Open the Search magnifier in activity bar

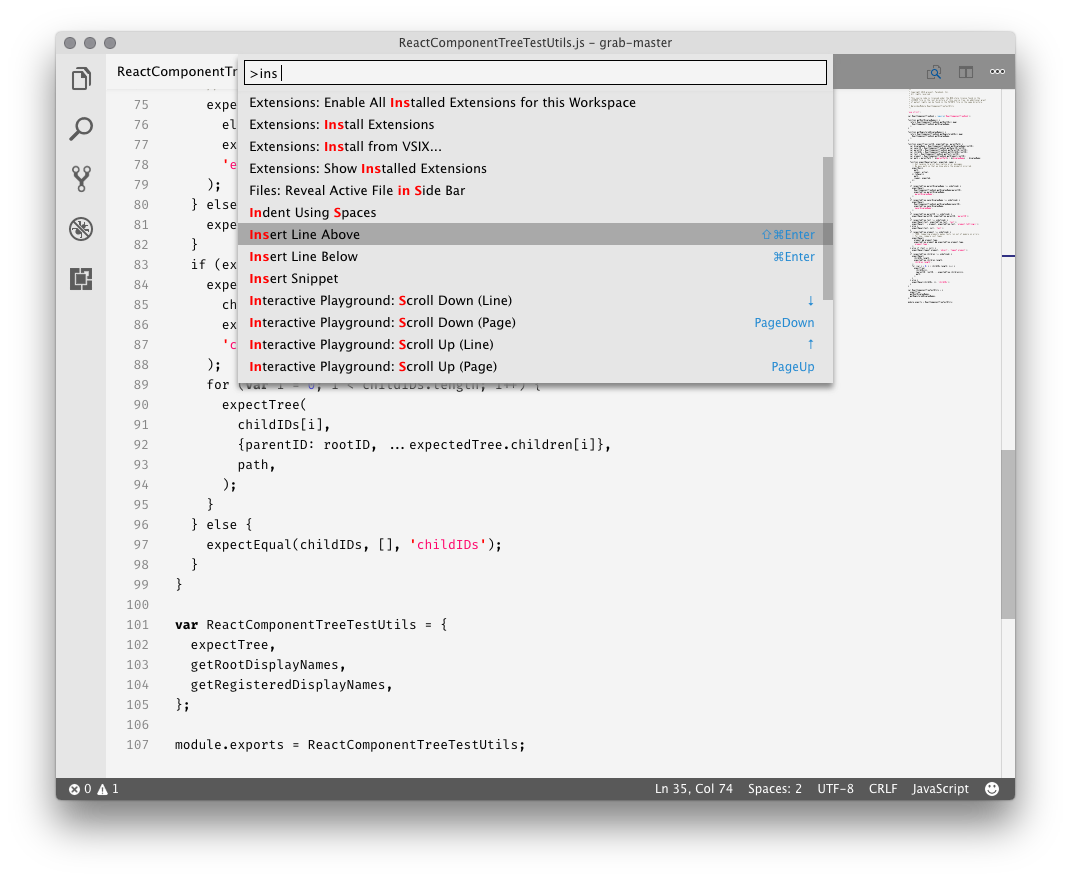click(x=81, y=128)
